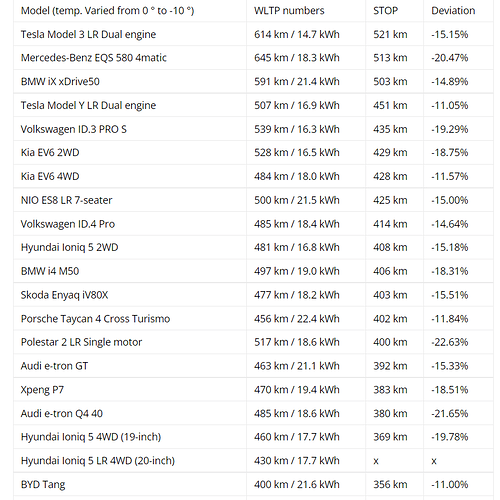
Task: Select the NIO ES8 LR 7-seater cell
Action: [x=130, y=200]
